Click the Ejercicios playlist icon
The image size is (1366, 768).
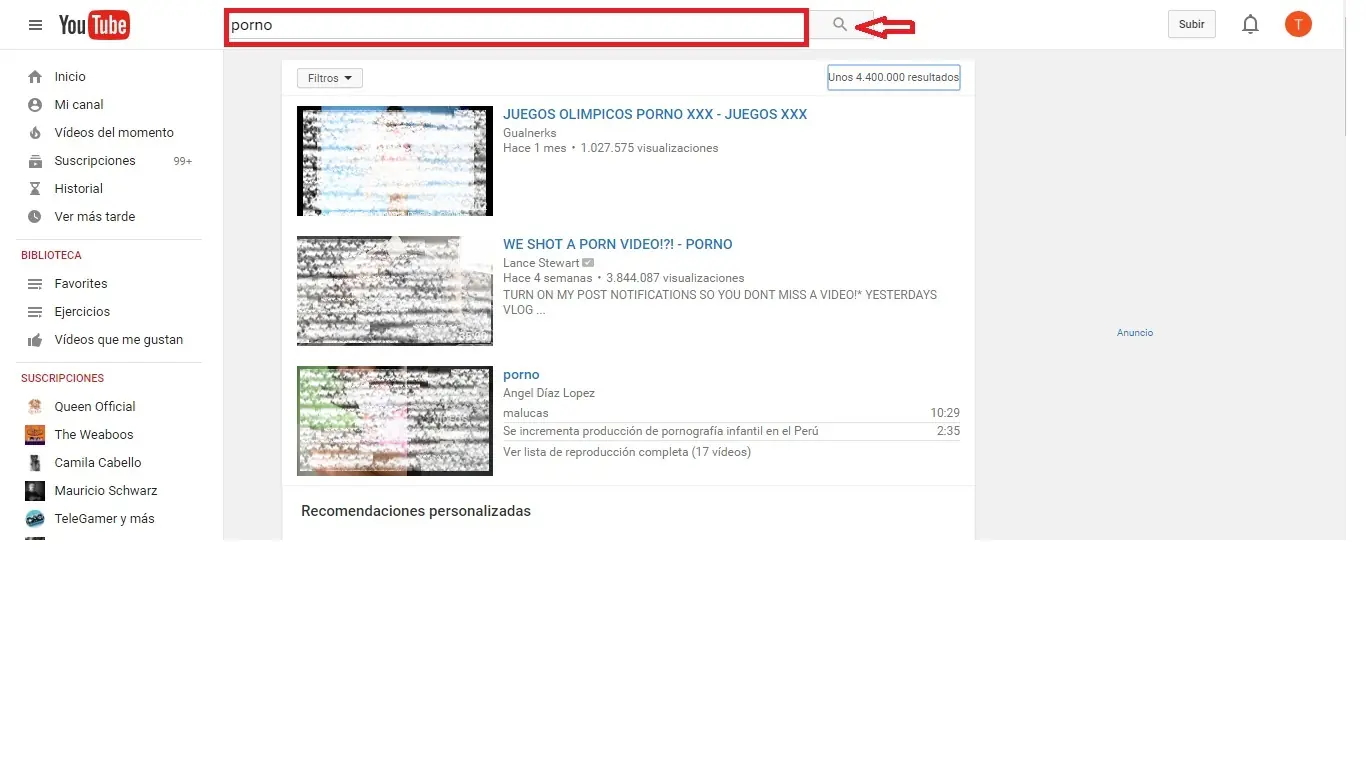(x=35, y=312)
